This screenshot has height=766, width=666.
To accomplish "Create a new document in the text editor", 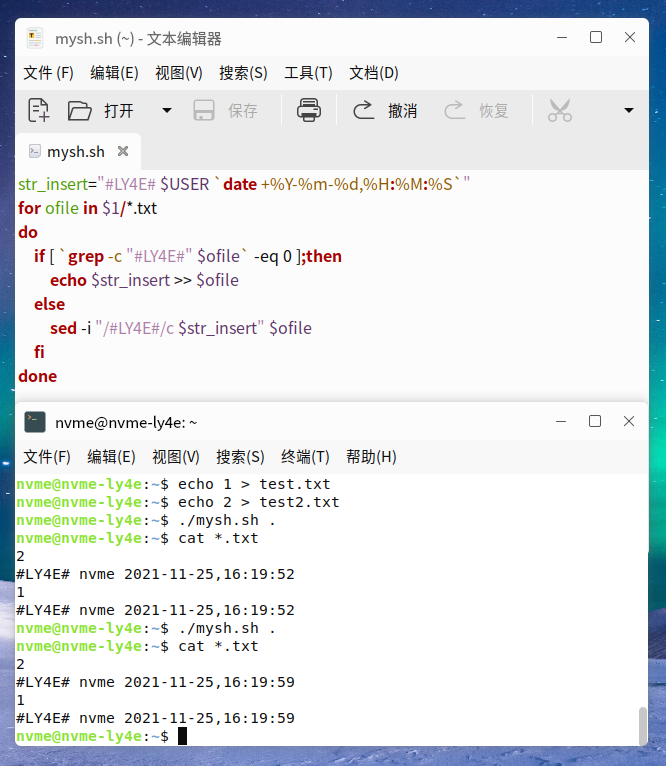I will [39, 110].
